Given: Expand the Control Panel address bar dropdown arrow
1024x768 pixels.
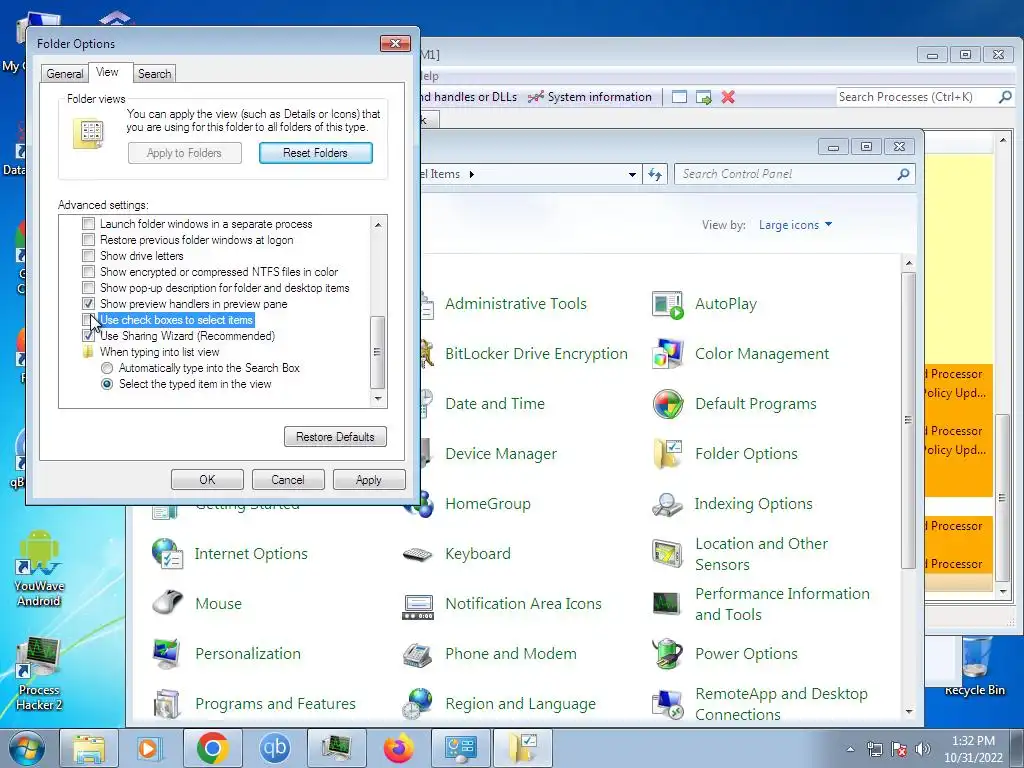Looking at the screenshot, I should tap(632, 174).
